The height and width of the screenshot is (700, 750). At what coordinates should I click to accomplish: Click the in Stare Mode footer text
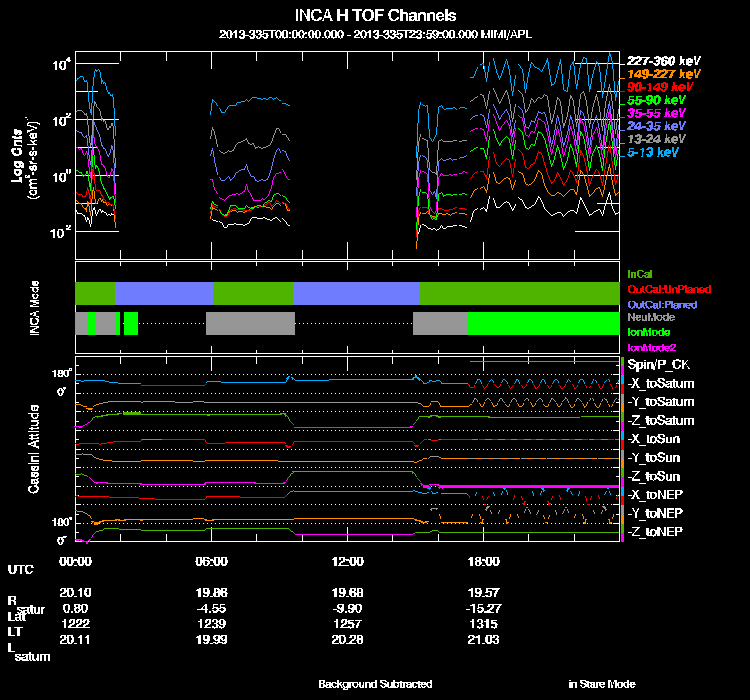(x=601, y=684)
